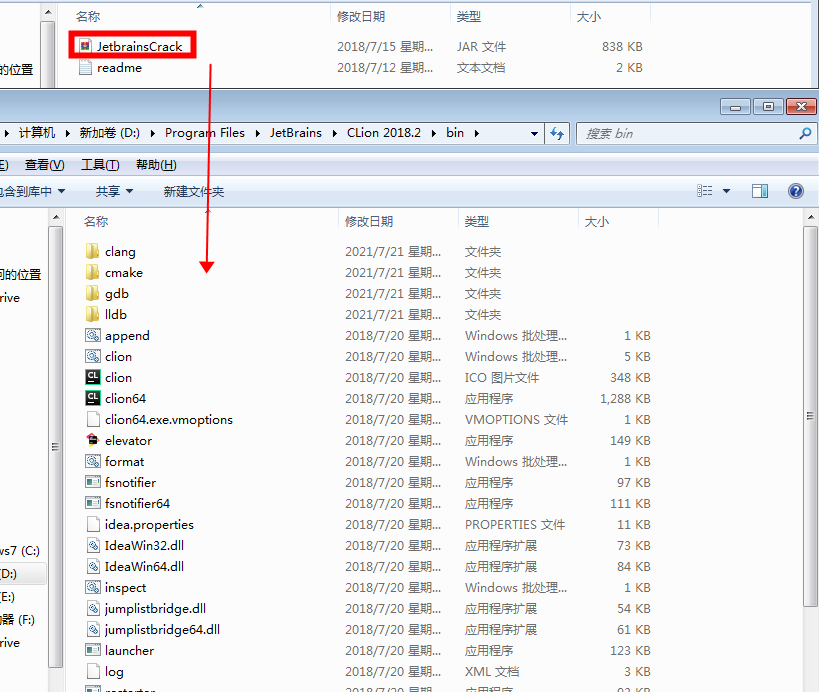
Task: Toggle the preview pane icon
Action: coord(760,191)
